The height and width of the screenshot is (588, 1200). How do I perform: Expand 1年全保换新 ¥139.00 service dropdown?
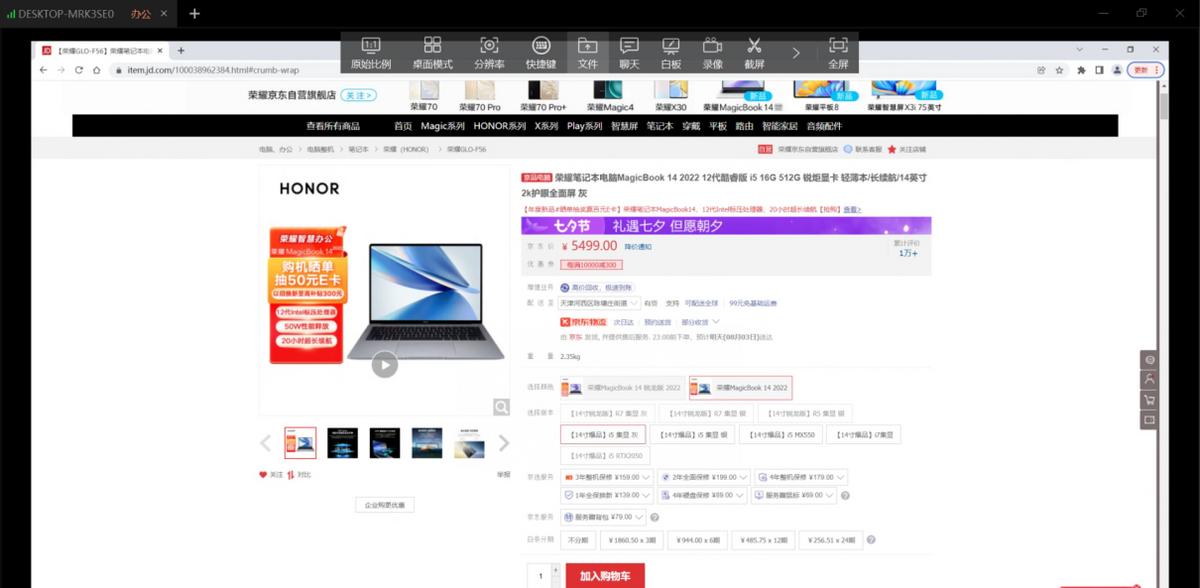tap(607, 495)
